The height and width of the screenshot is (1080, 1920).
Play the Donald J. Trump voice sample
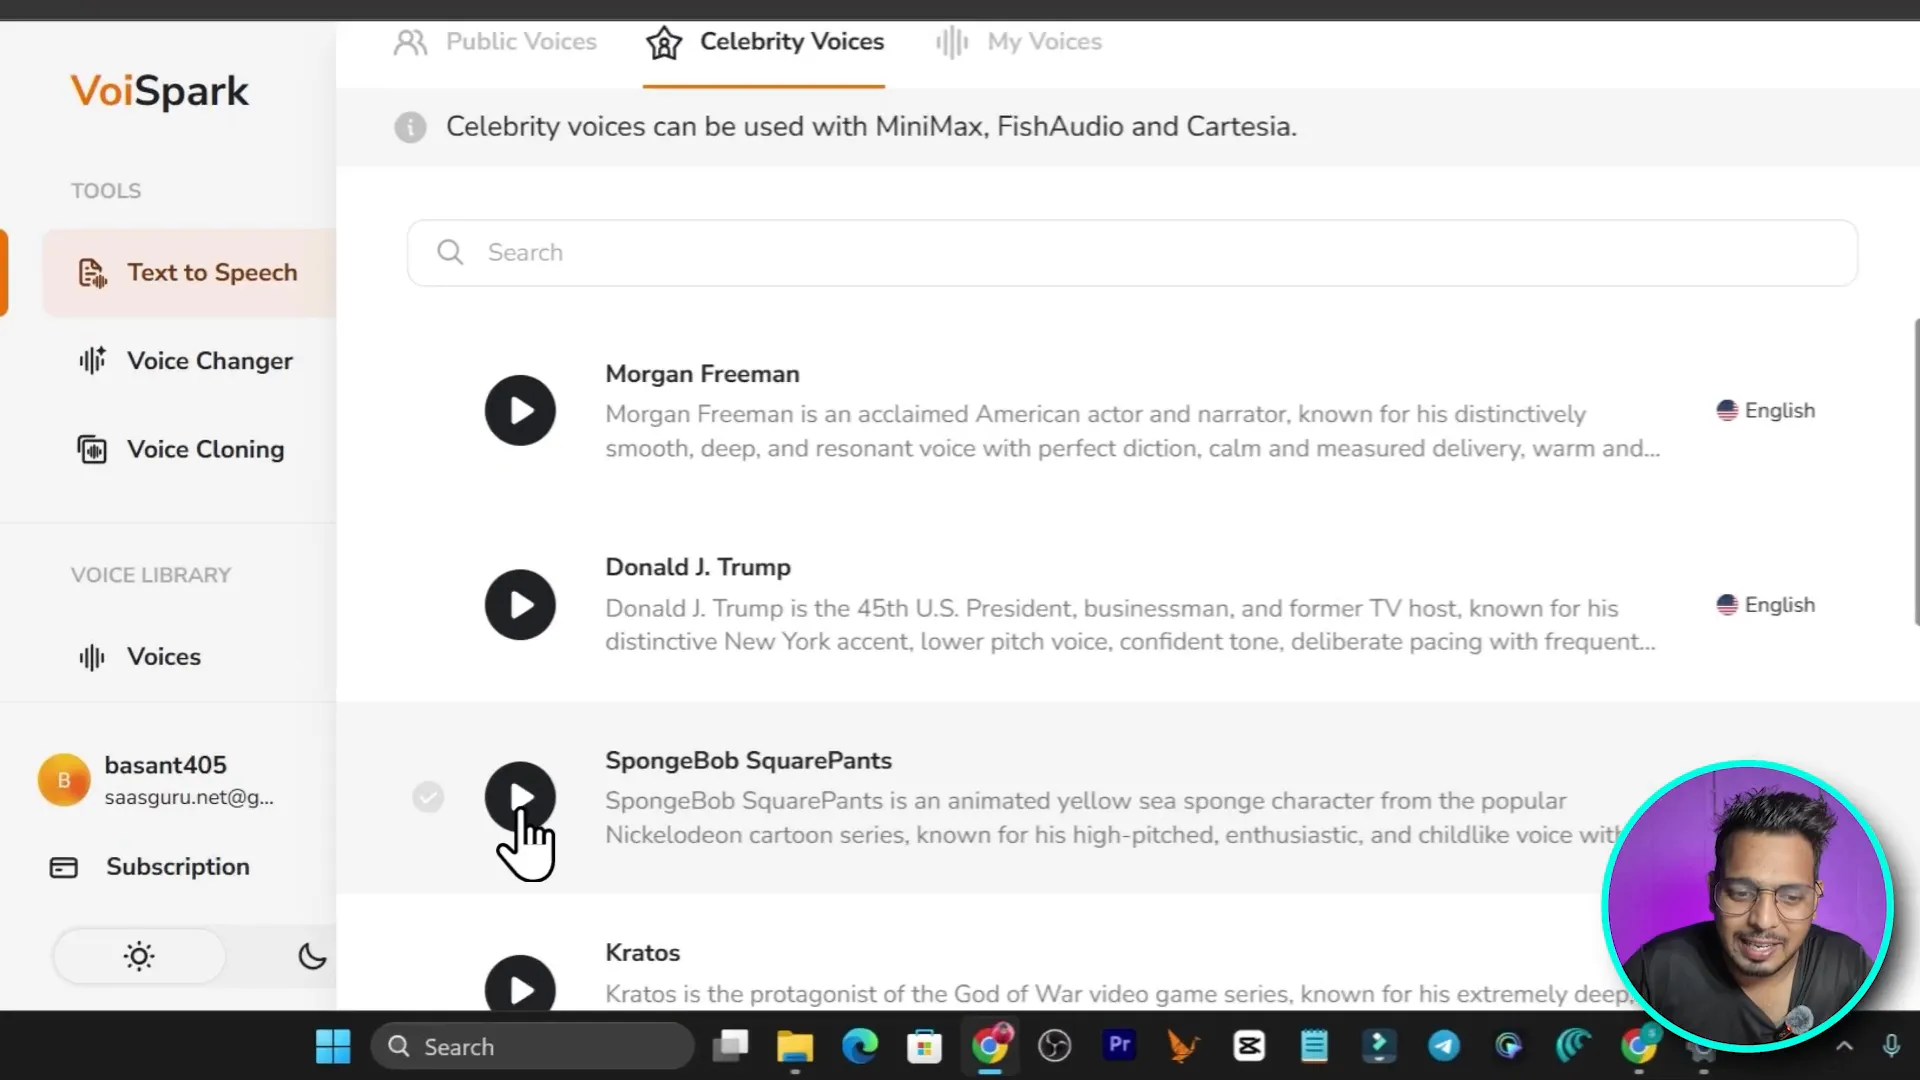[520, 605]
